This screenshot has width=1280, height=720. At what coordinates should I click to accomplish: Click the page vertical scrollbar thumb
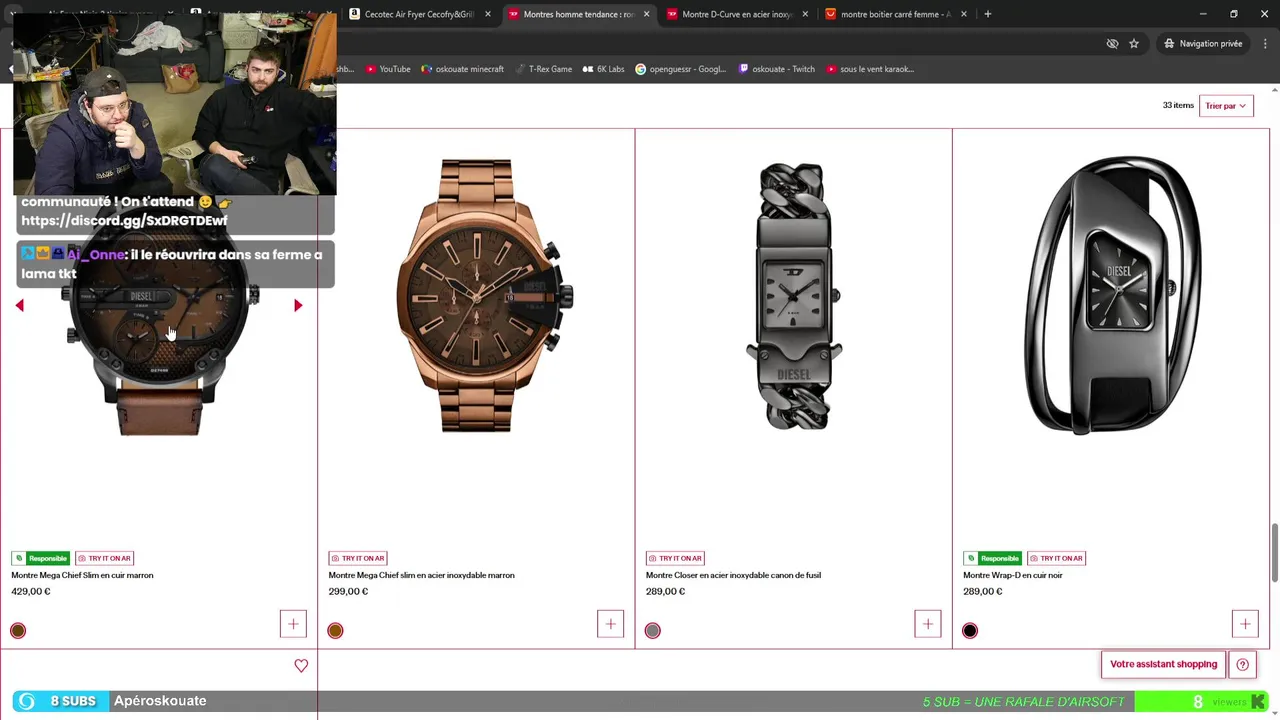click(x=1274, y=551)
